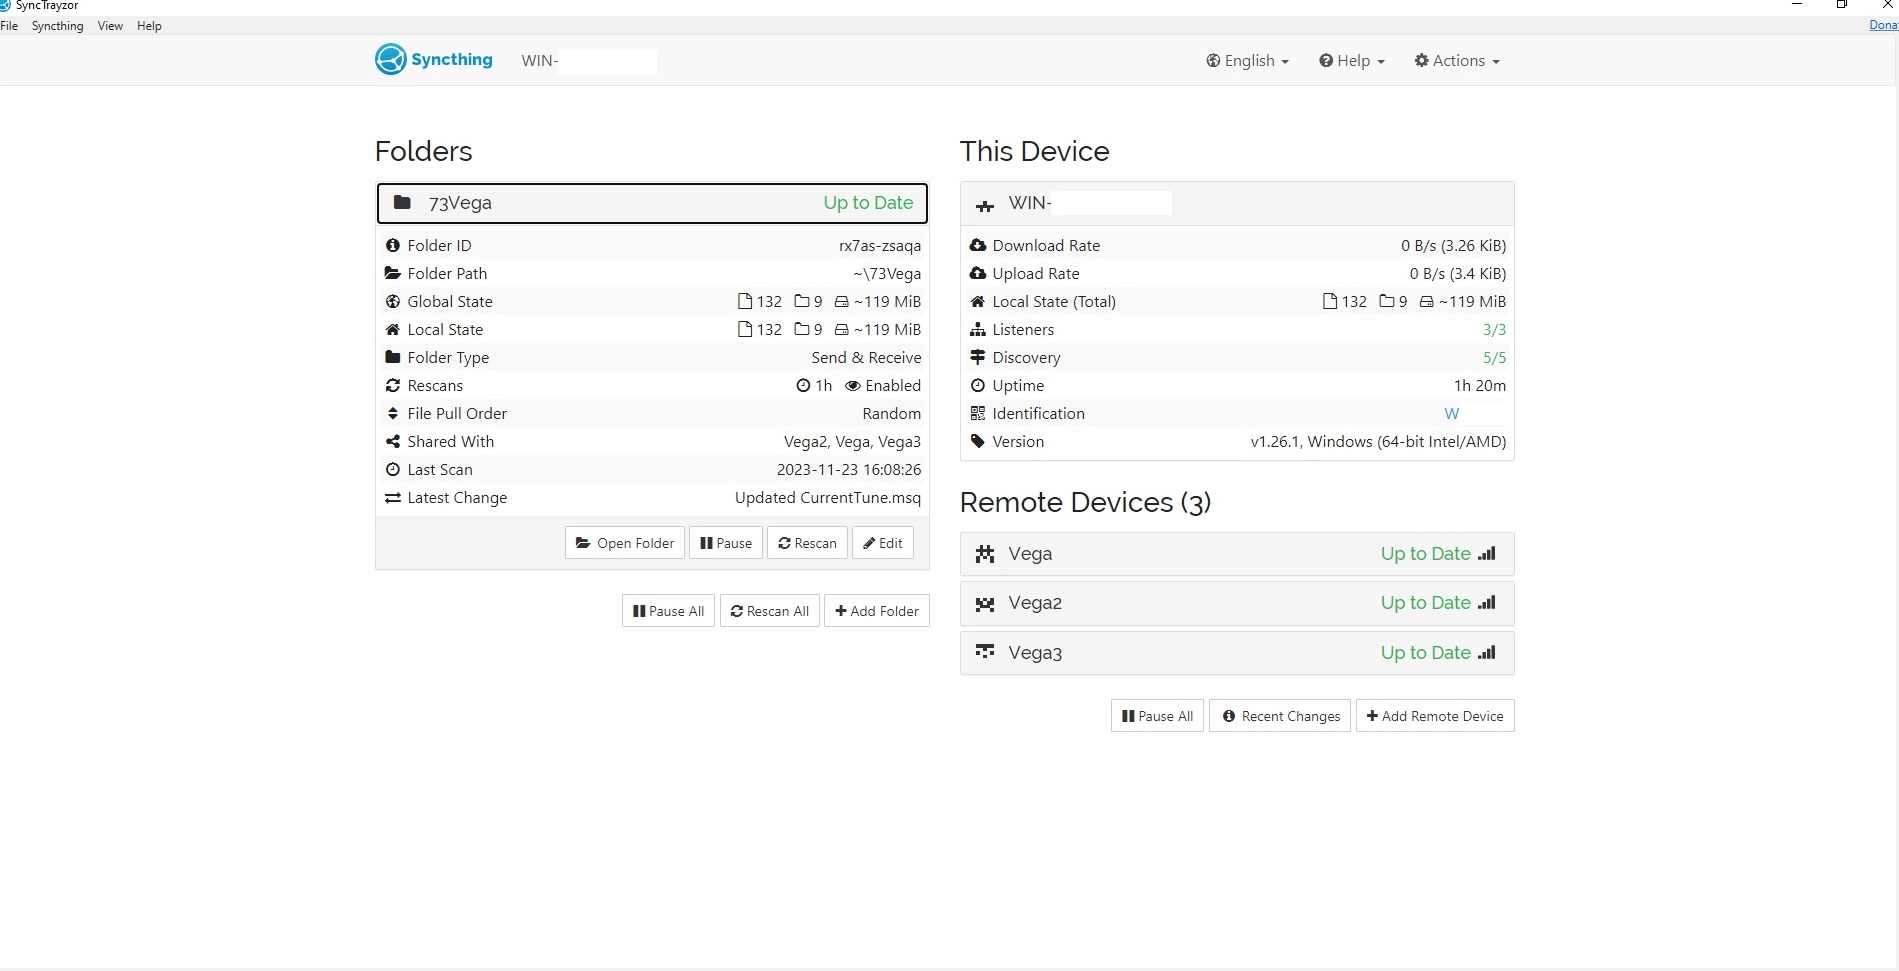The height and width of the screenshot is (971, 1899).
Task: Expand the Vega2 remote device row
Action: (1237, 603)
